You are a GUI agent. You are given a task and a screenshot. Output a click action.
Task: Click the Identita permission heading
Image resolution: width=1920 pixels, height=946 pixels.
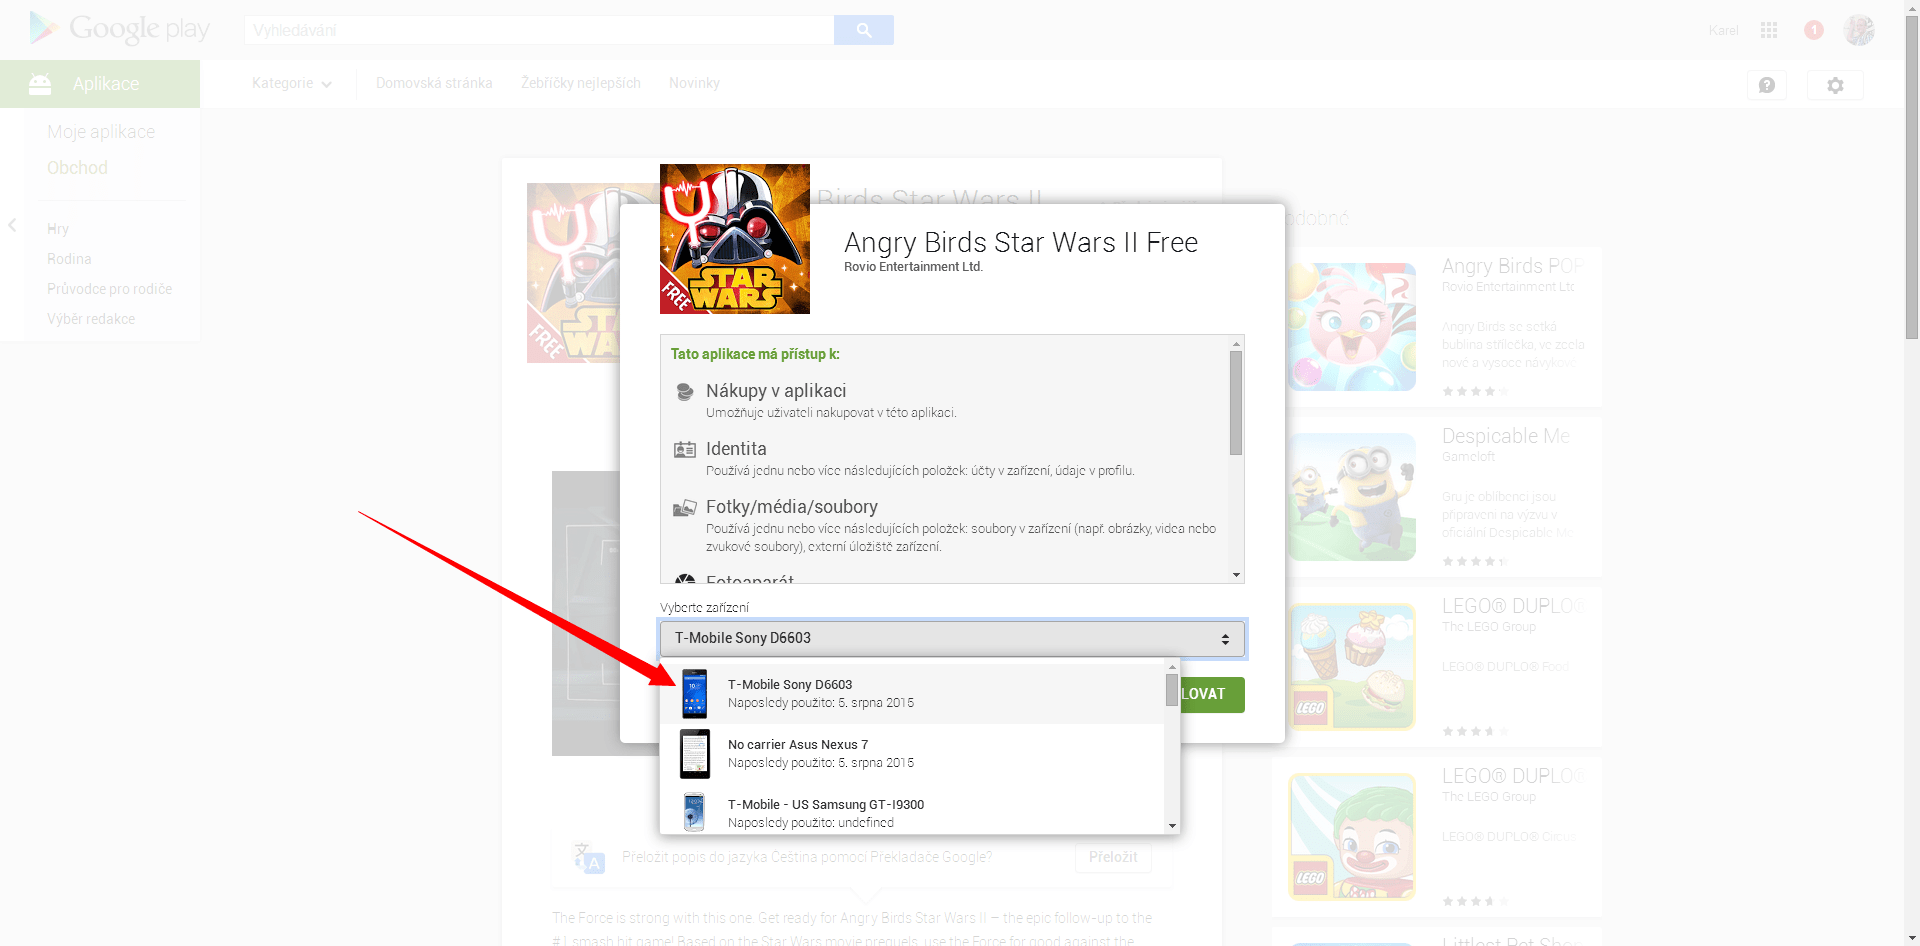(736, 449)
